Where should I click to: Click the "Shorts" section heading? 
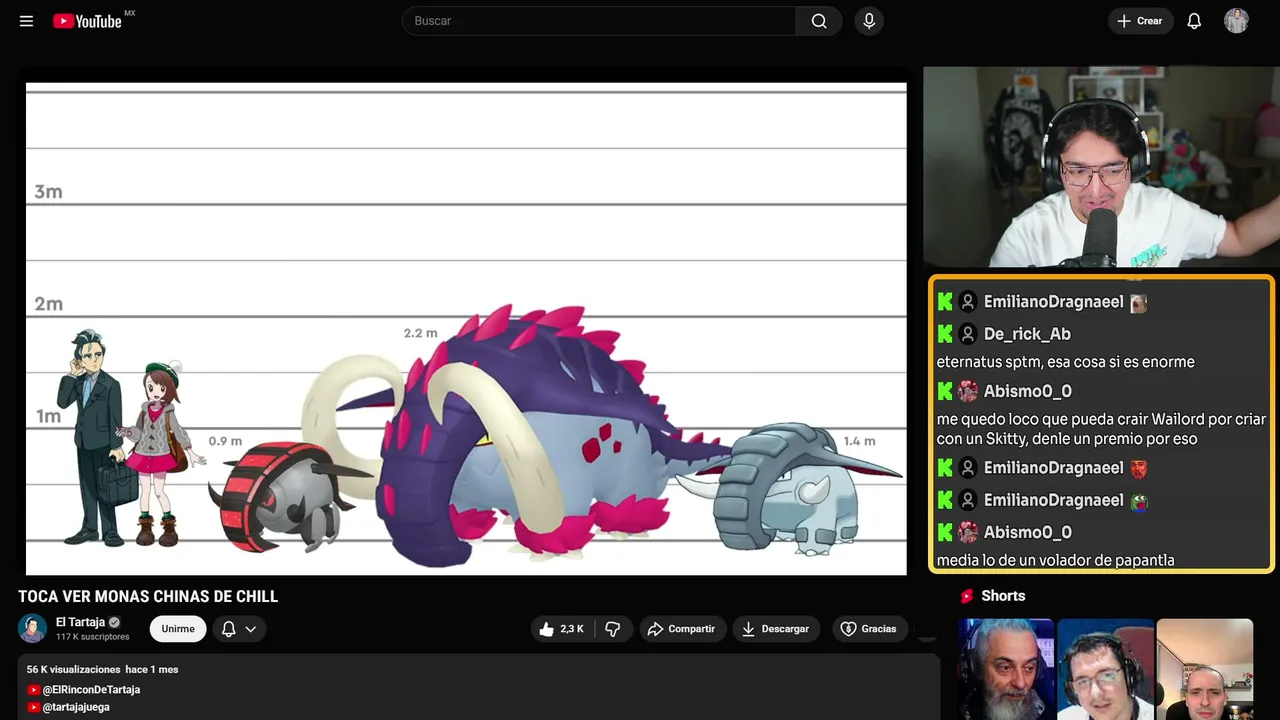click(x=1003, y=596)
